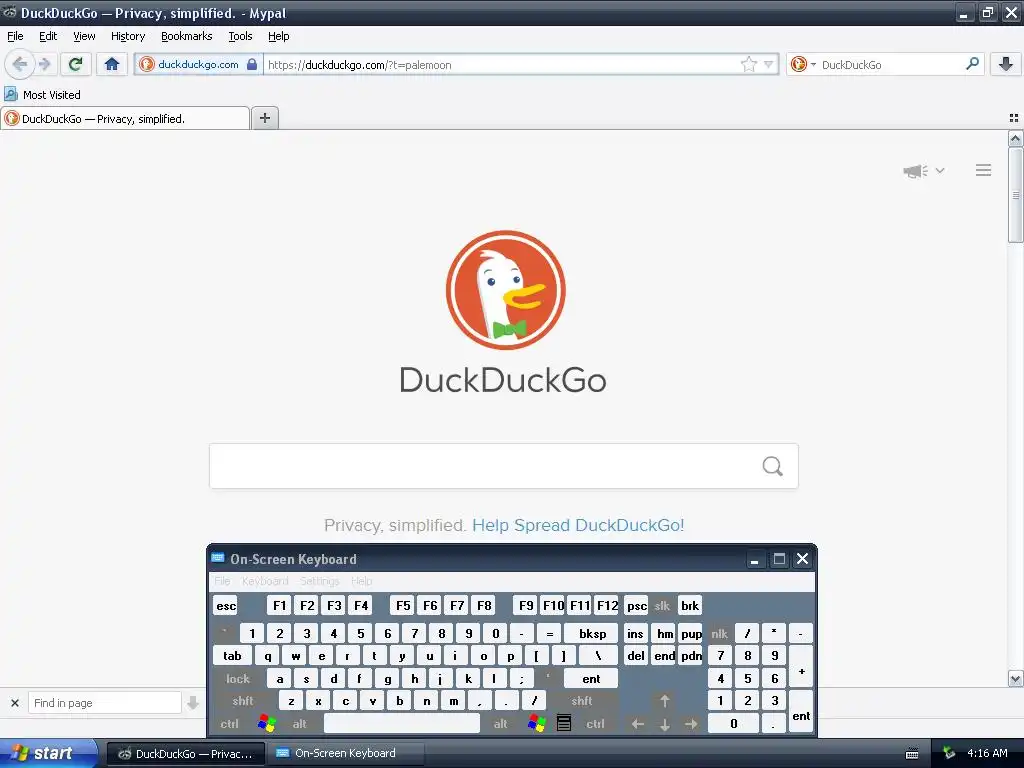Click the tray icon left of clock
1024x768 pixels.
[949, 753]
